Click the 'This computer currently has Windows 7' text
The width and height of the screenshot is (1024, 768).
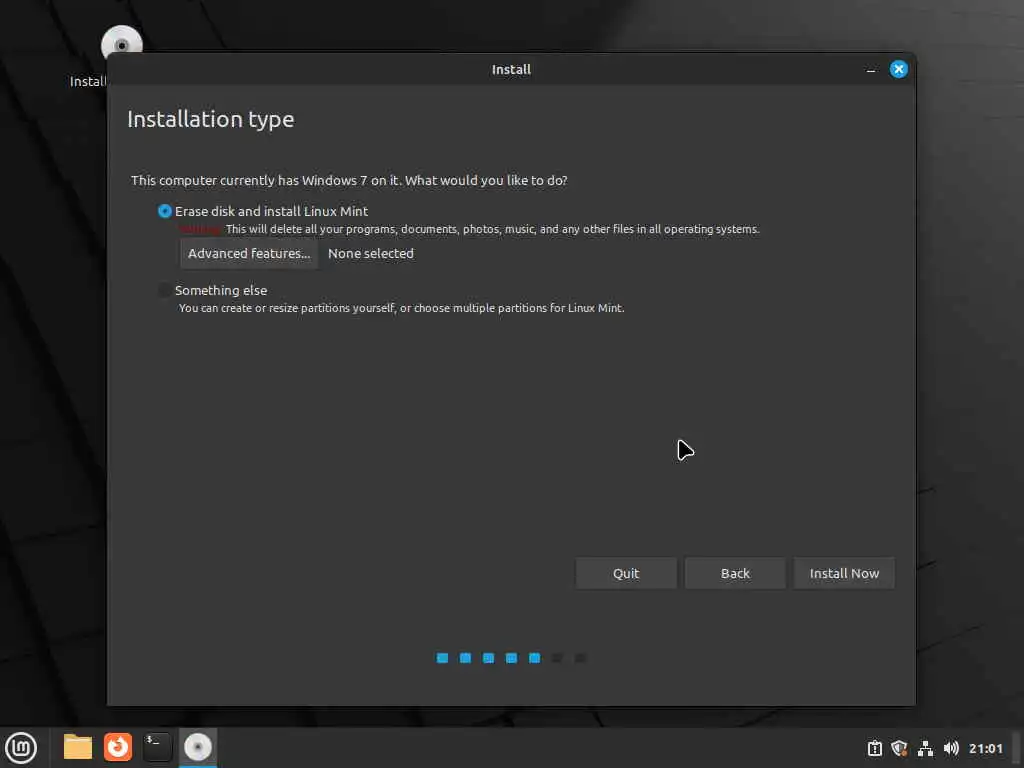[349, 180]
